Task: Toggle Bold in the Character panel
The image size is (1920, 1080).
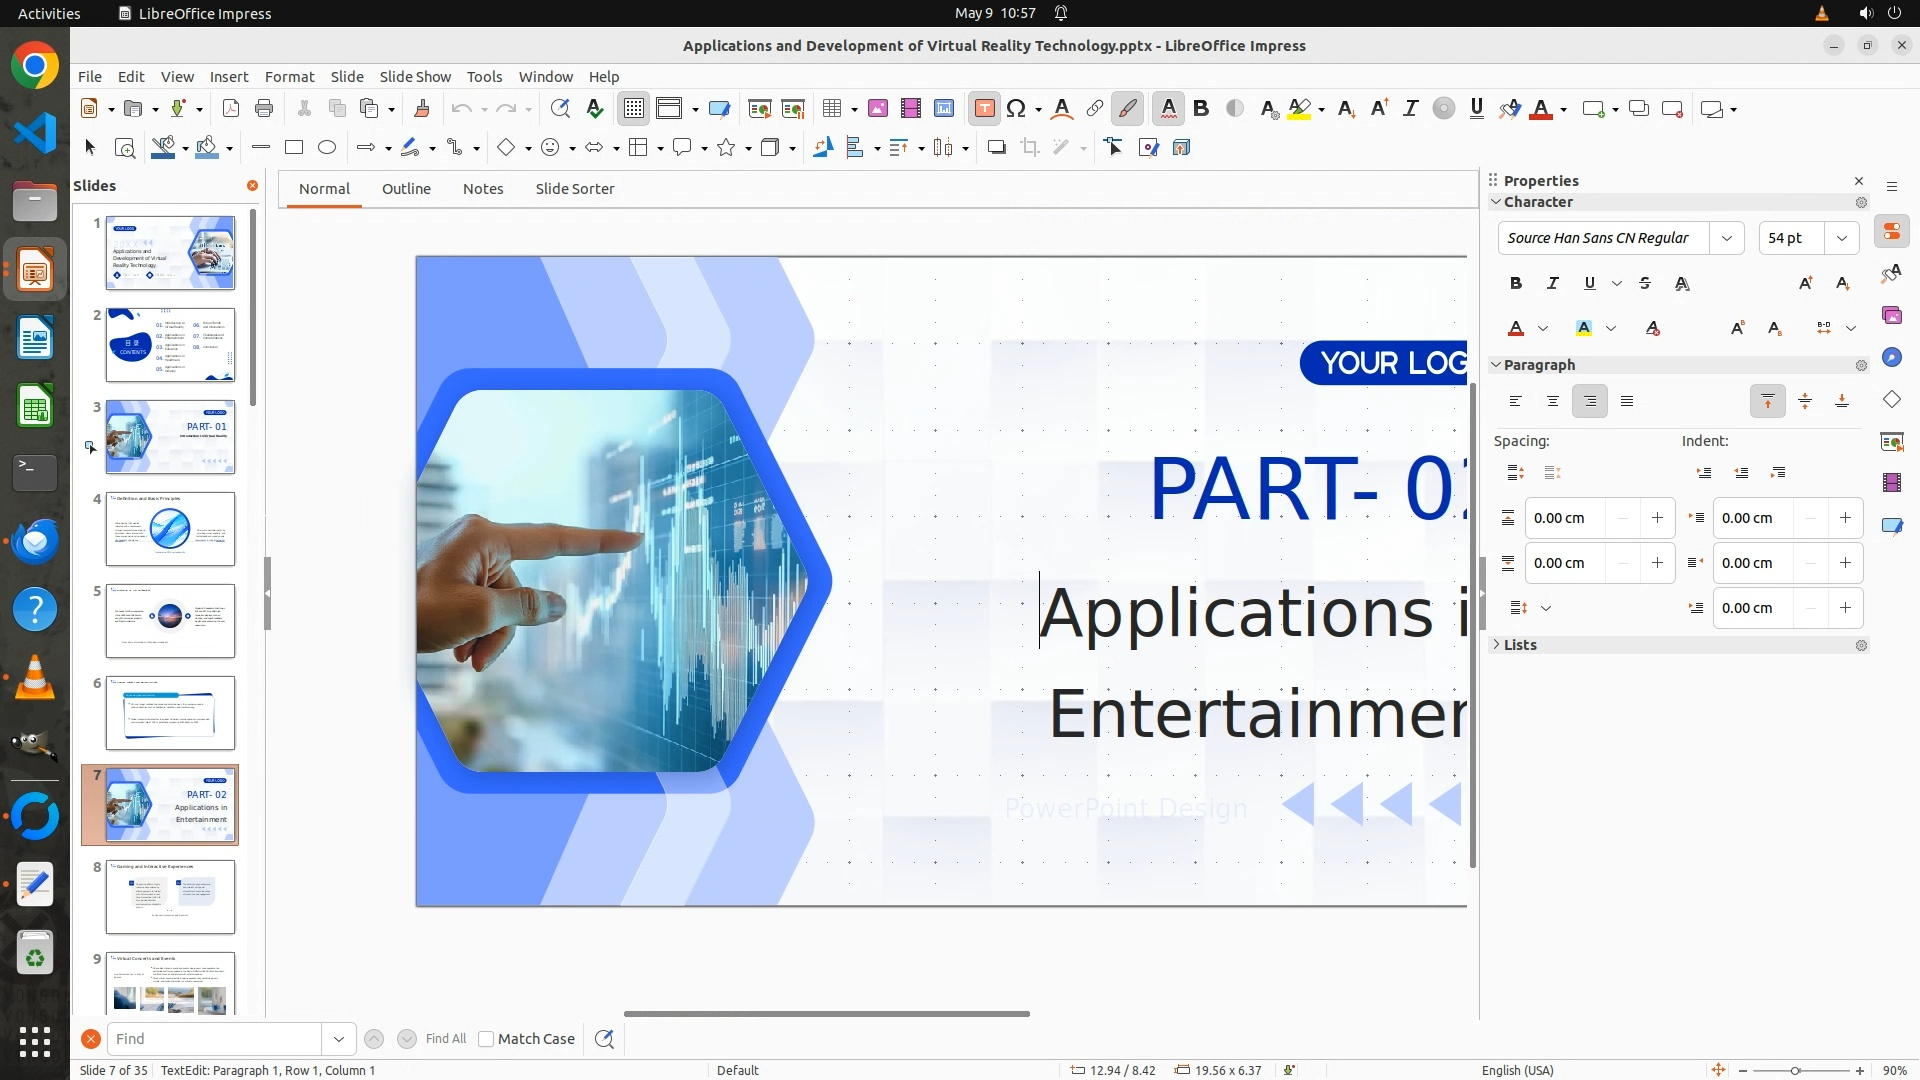Action: tap(1516, 284)
